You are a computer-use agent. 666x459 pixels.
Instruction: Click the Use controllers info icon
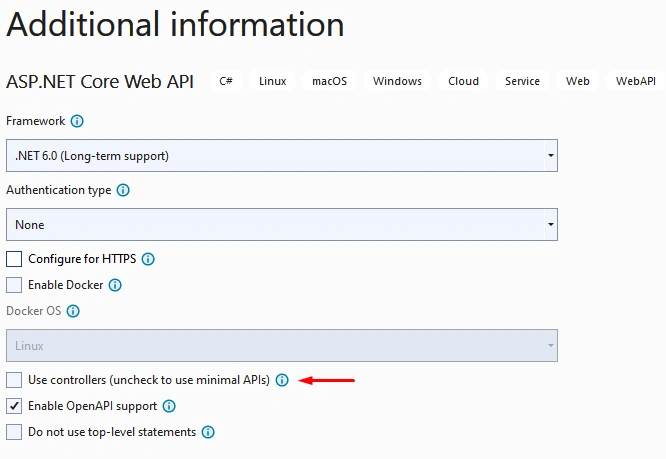(282, 380)
